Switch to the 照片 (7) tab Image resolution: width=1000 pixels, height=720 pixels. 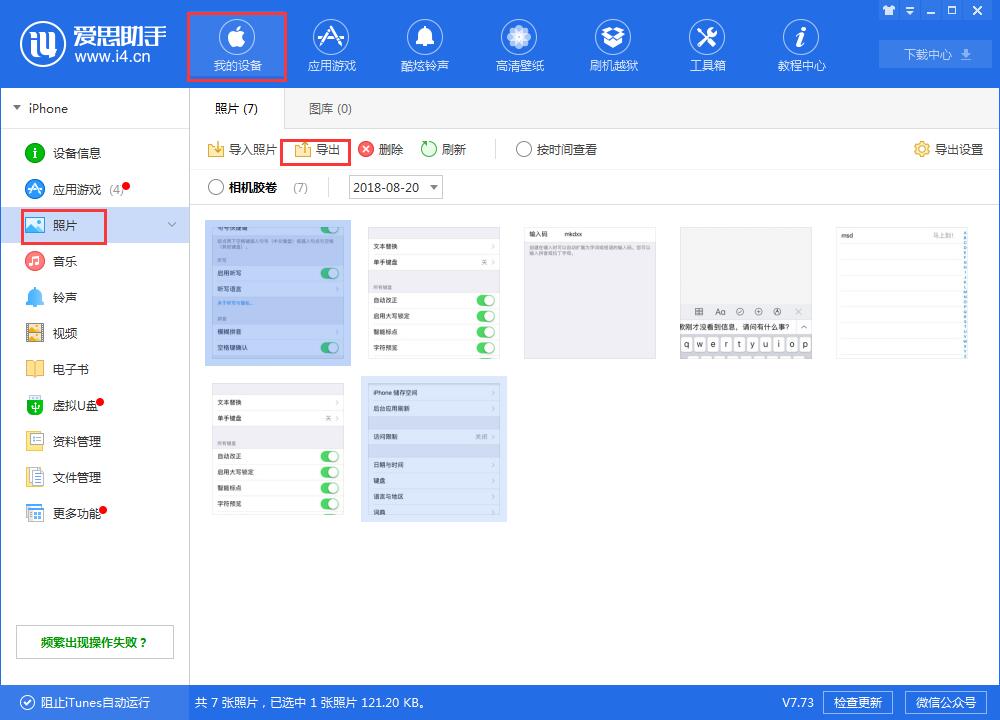pos(235,108)
